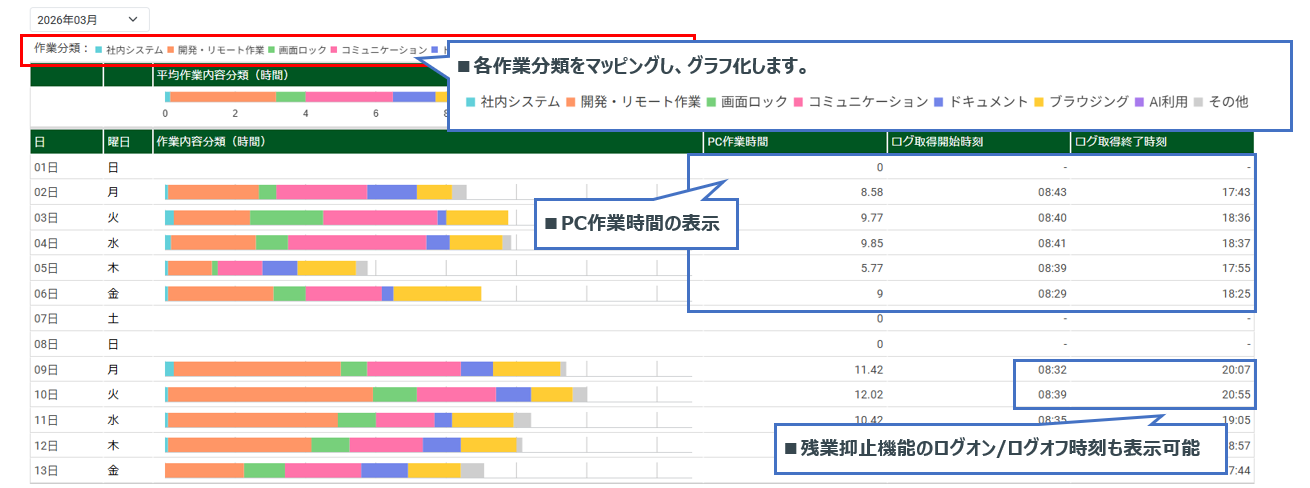Click end time 17:55 in the 05日 row
The width and height of the screenshot is (1310, 488).
point(1235,268)
